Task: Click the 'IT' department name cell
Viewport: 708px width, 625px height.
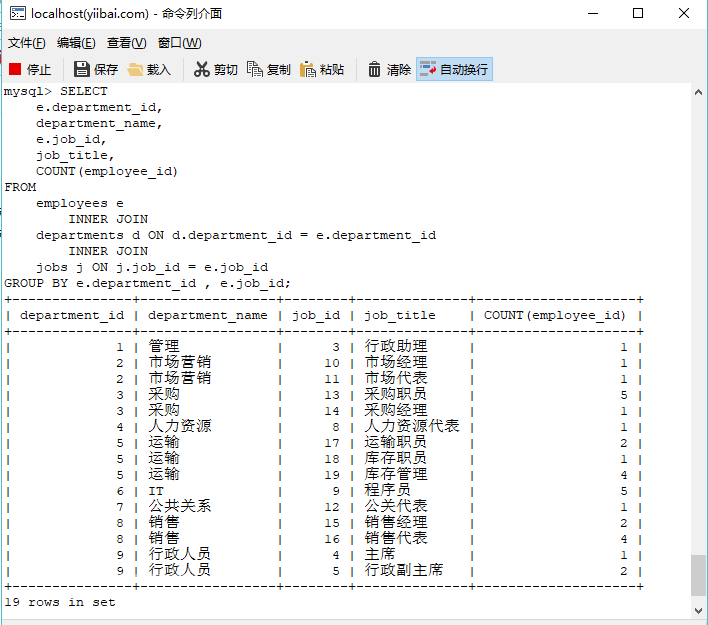Action: [156, 491]
